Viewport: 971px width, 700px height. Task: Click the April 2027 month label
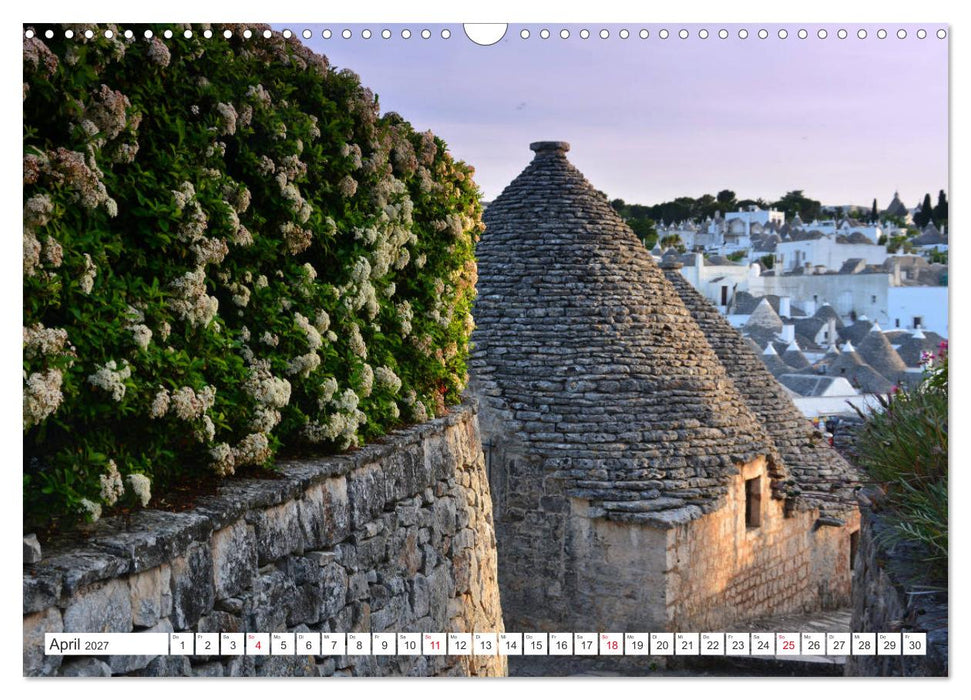[79, 644]
